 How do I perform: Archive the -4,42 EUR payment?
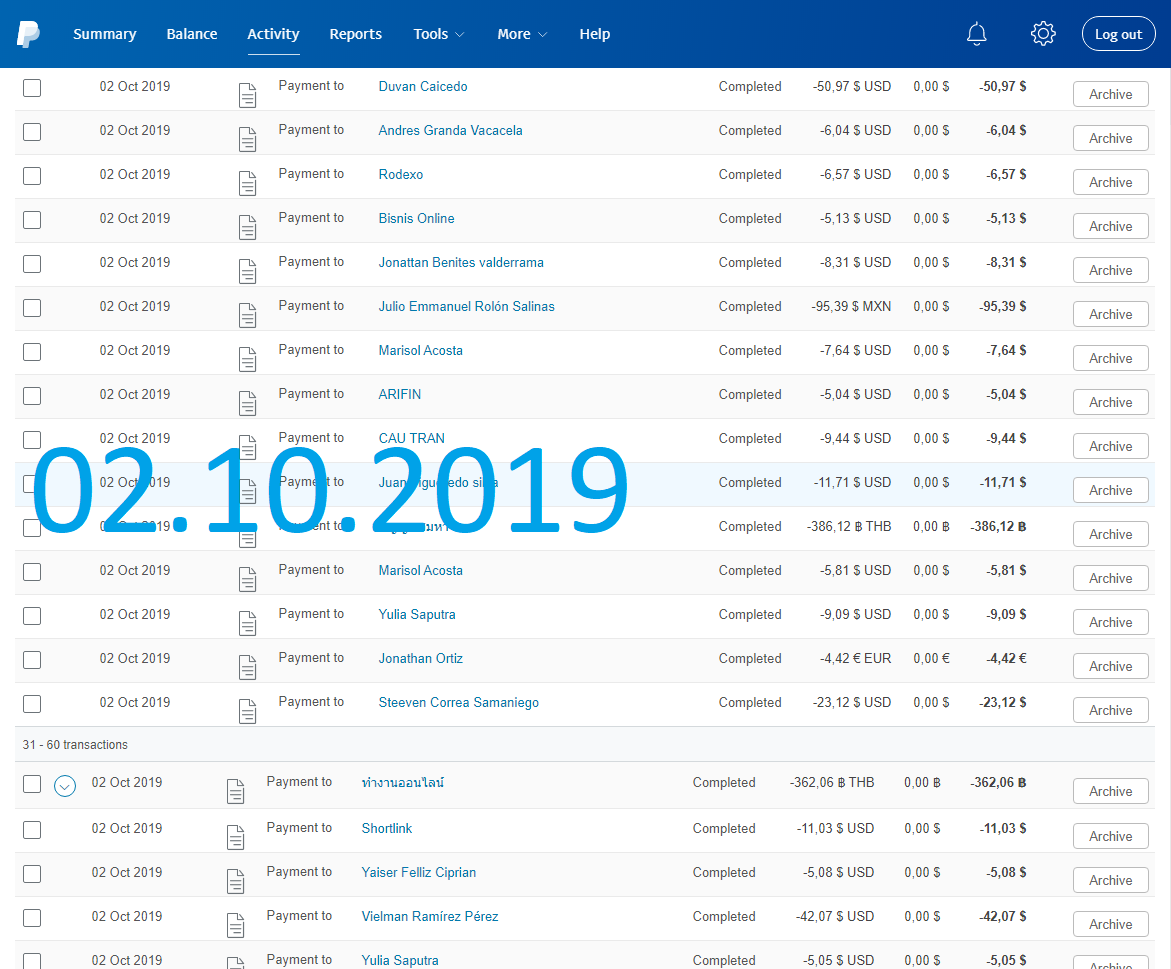coord(1111,667)
